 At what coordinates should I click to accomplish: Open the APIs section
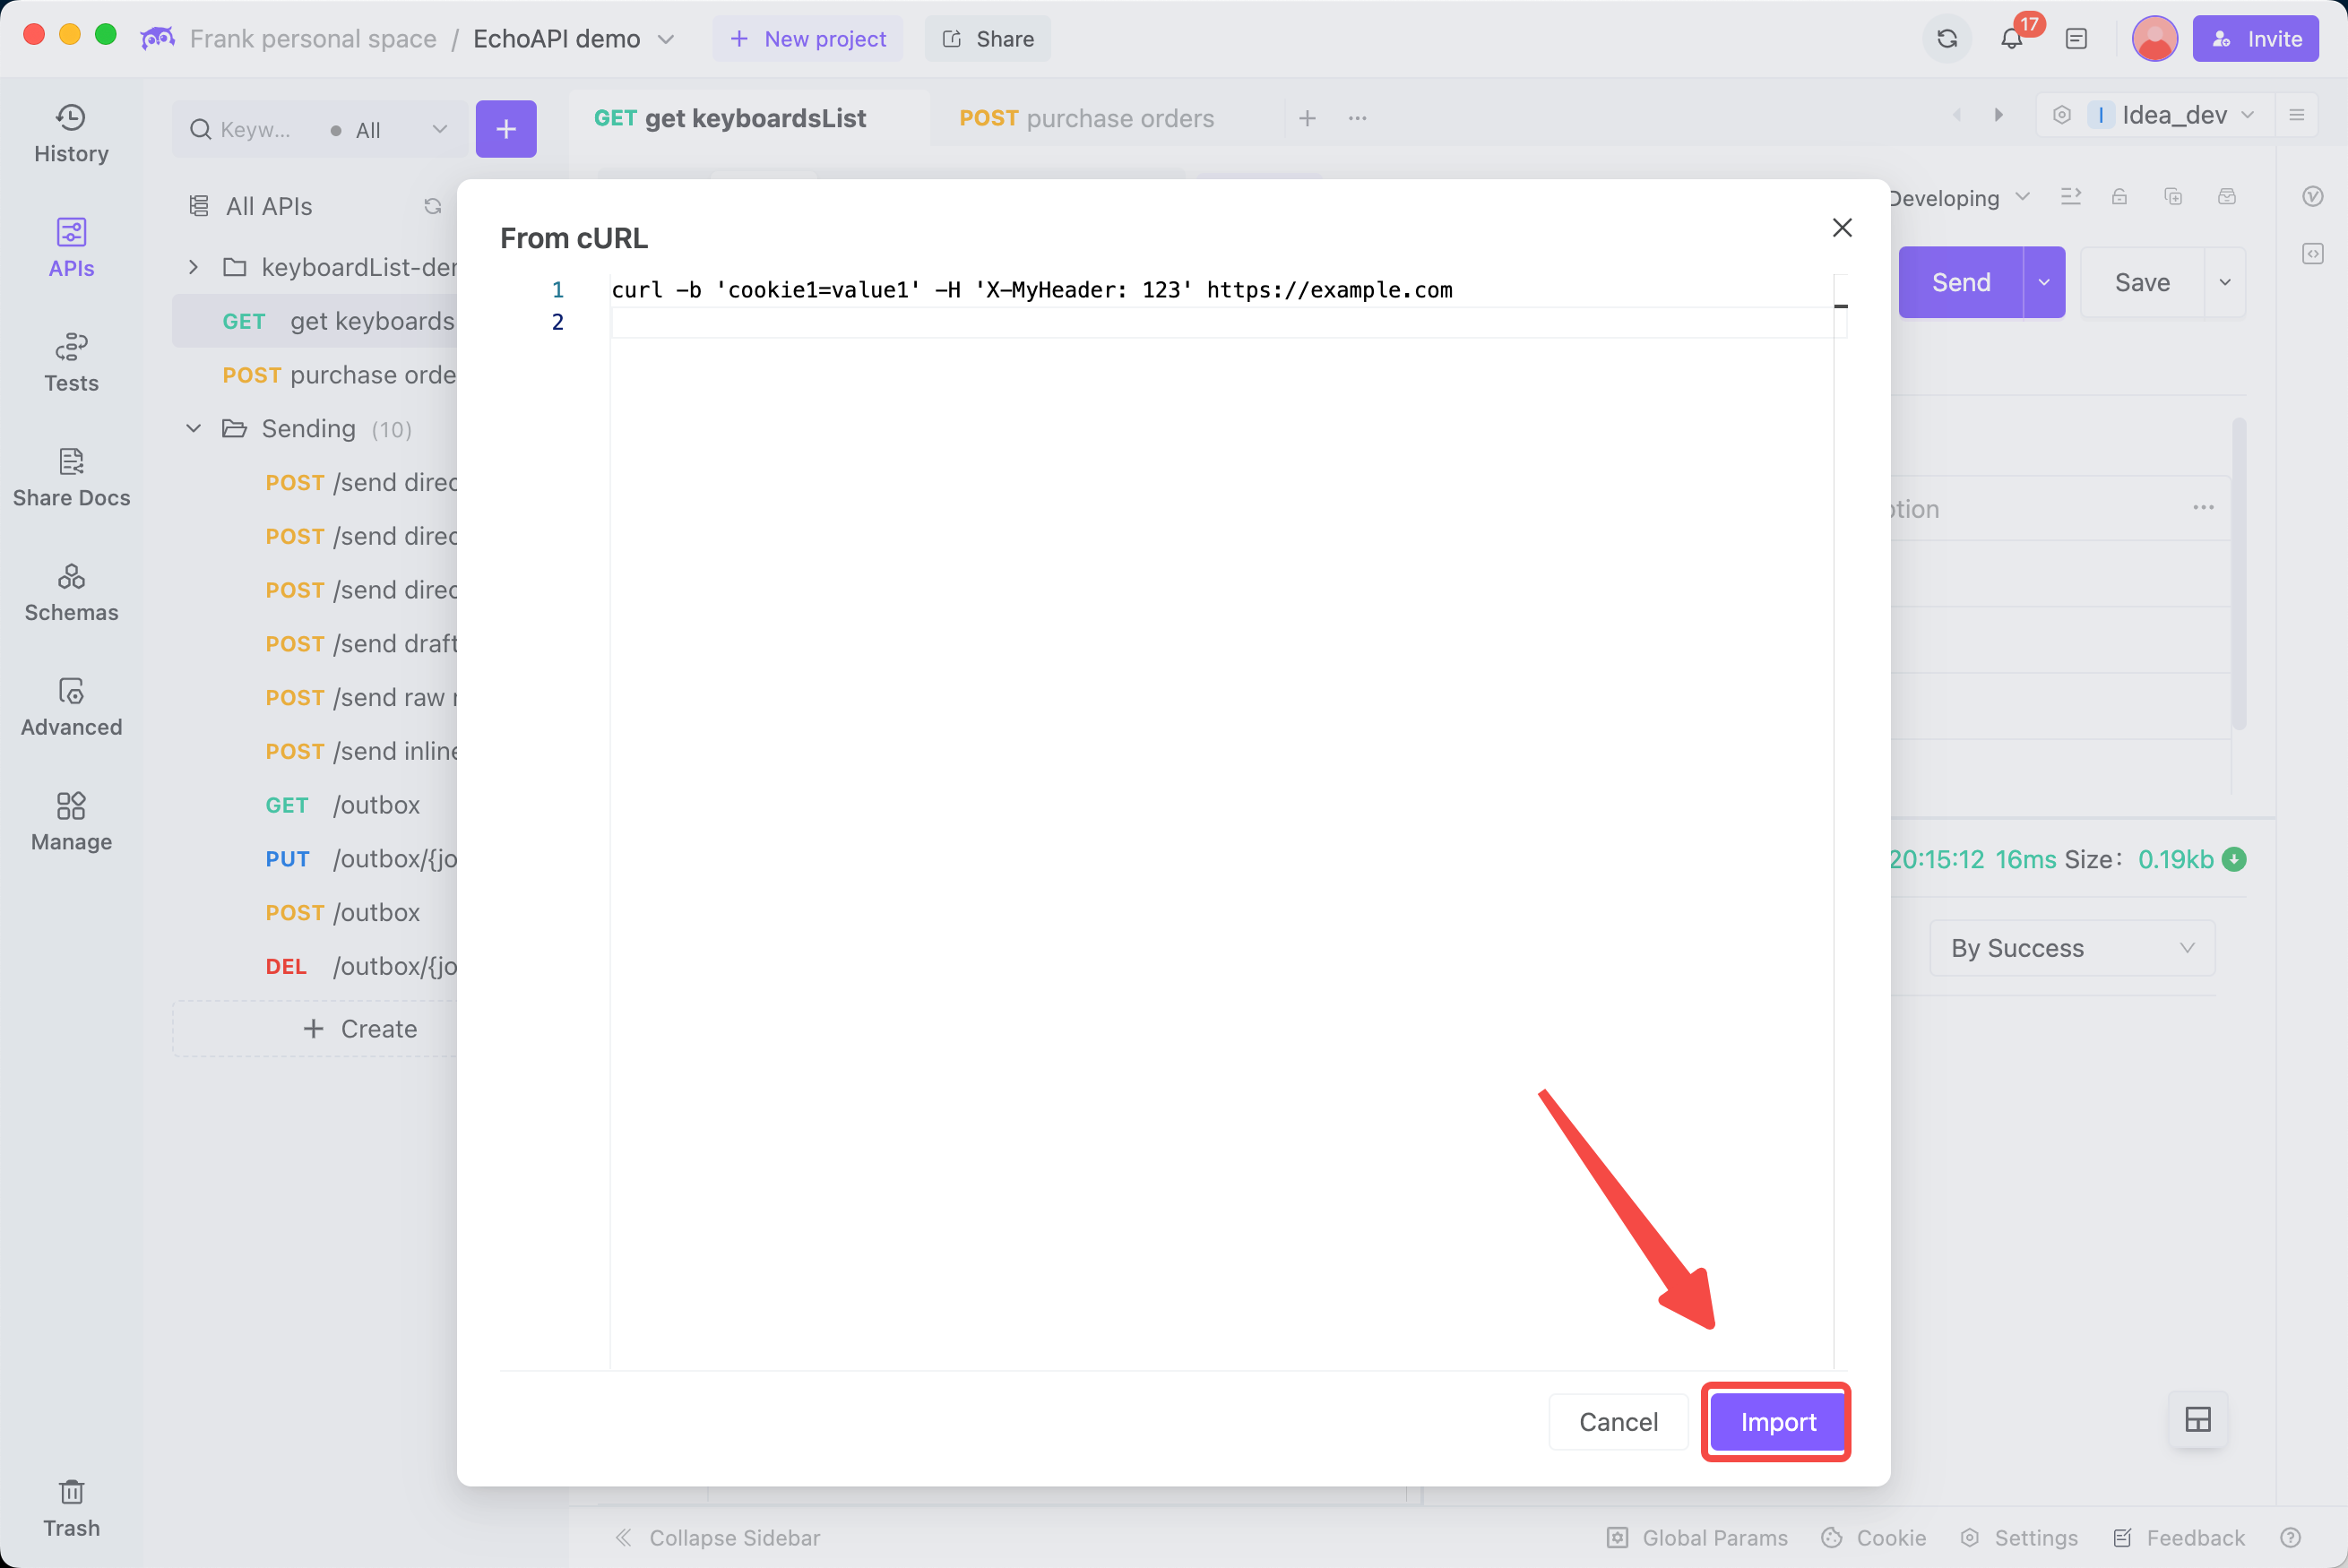[x=71, y=248]
